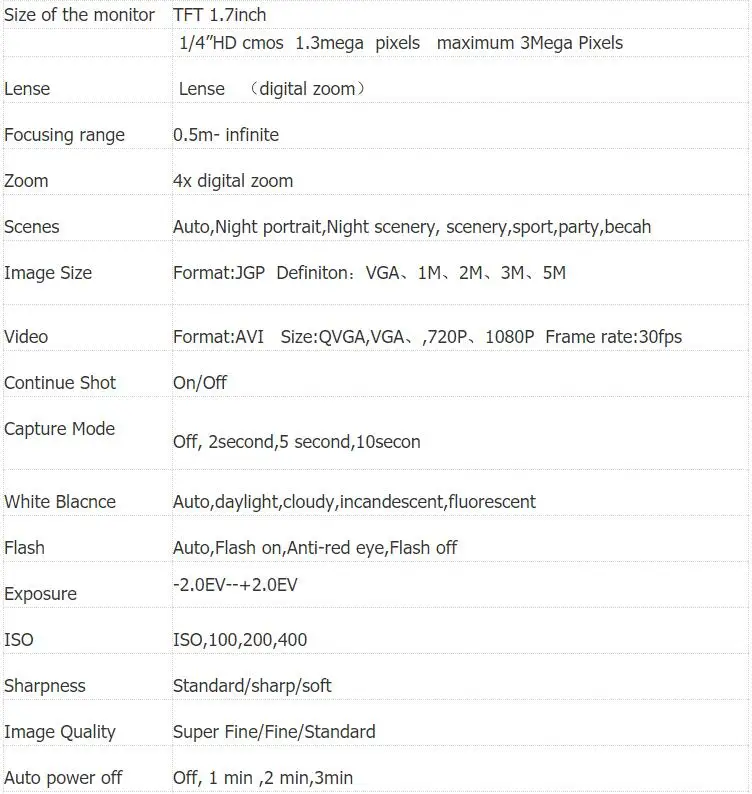Click the 'Video' row label
Screen dimensions: 752x794
pyautogui.click(x=26, y=337)
